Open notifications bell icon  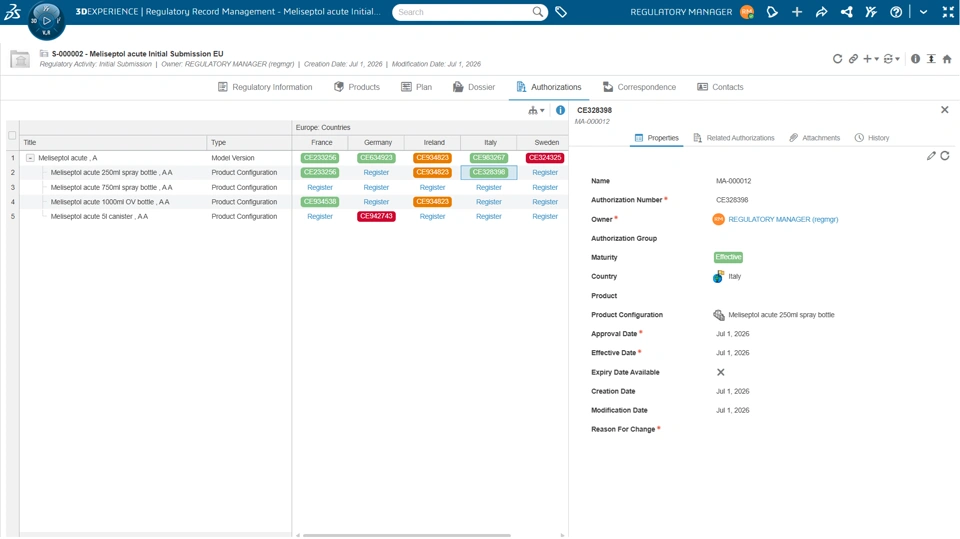click(x=772, y=12)
